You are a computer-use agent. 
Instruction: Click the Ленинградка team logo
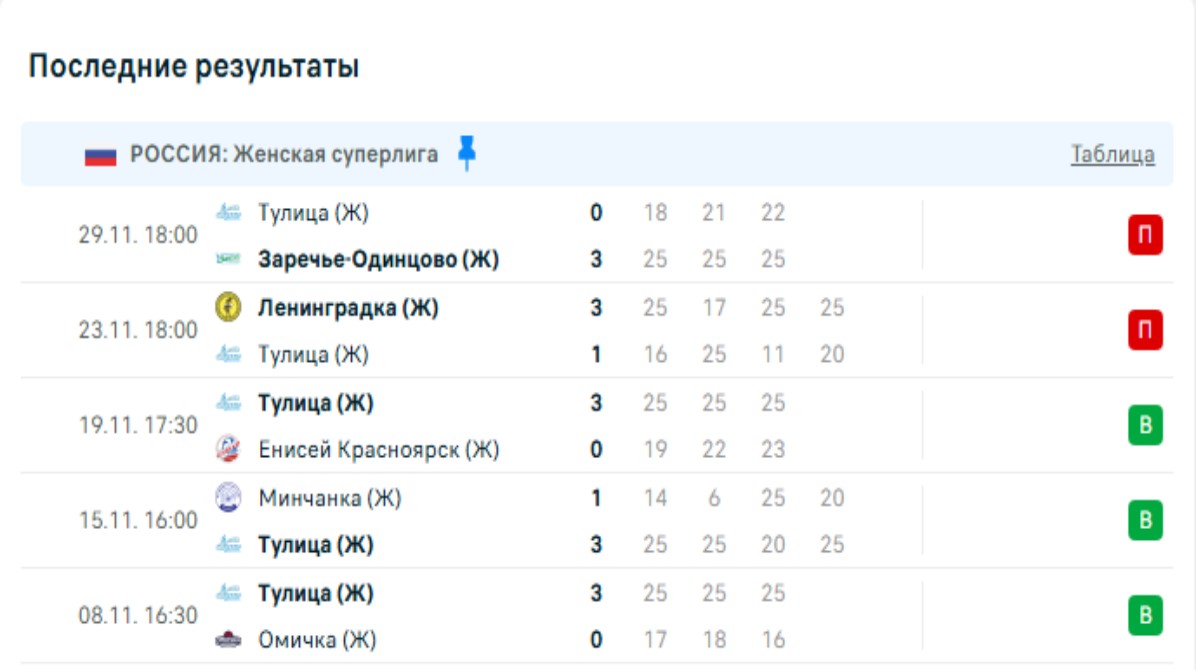tap(228, 308)
